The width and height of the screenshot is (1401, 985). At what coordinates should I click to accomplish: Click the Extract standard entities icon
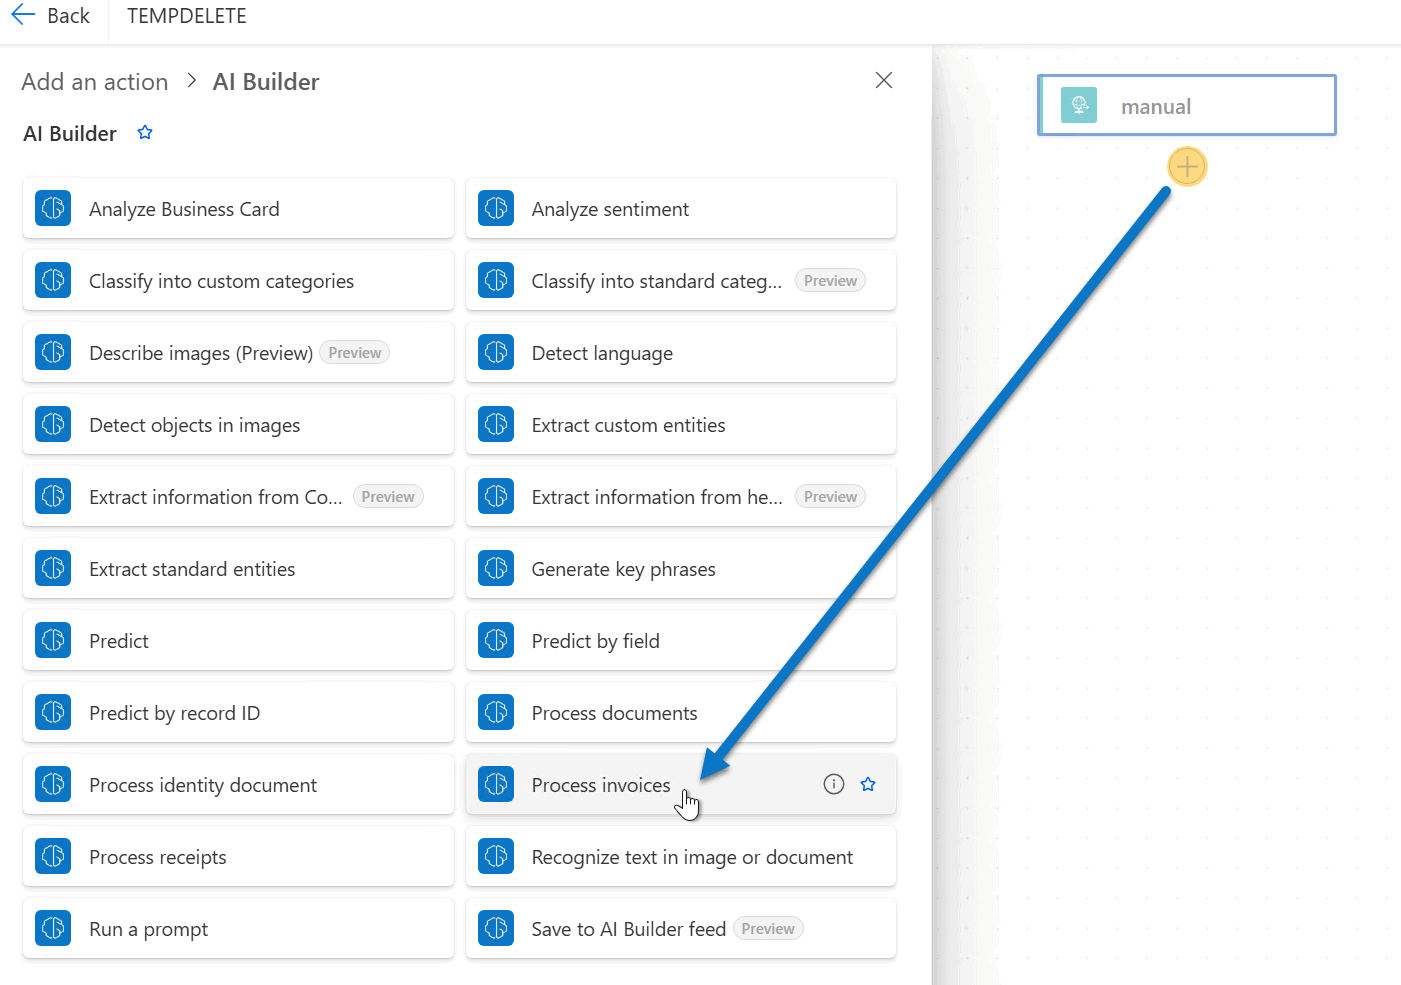coord(53,568)
